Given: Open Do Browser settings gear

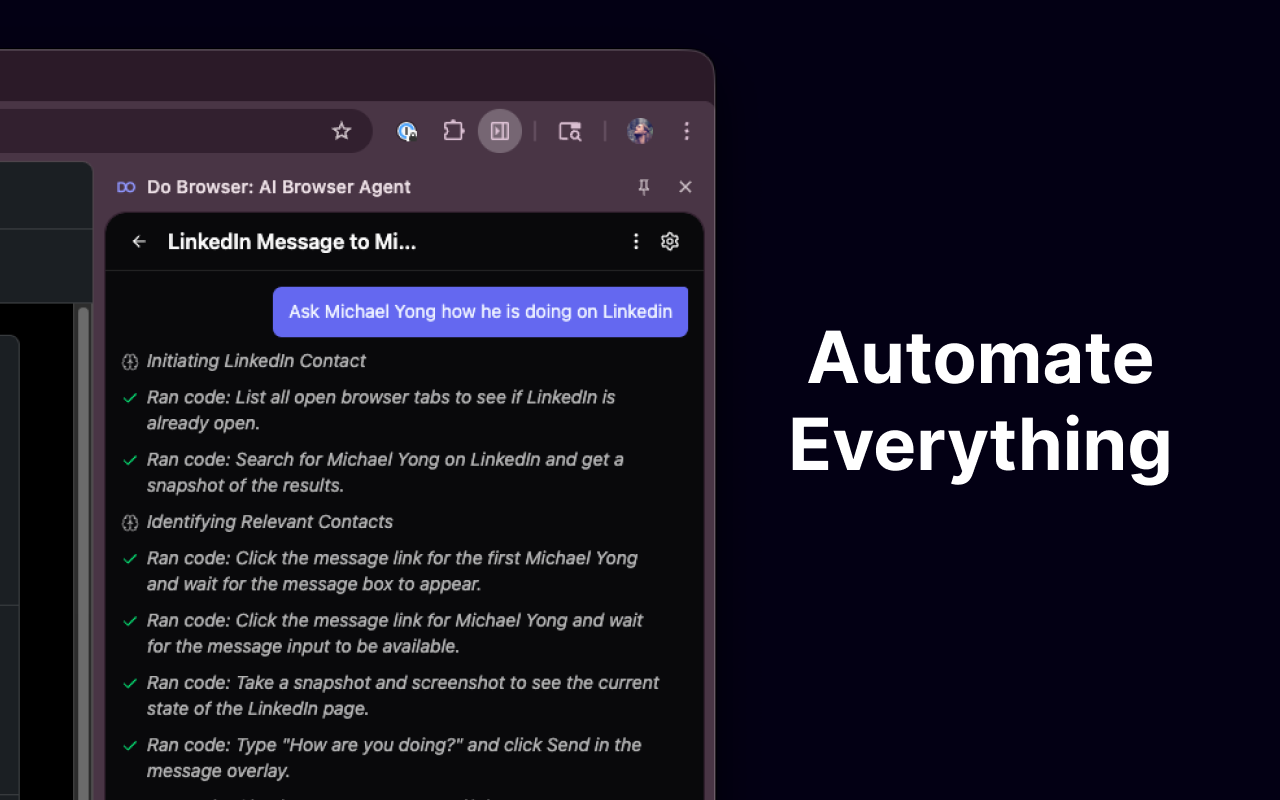Looking at the screenshot, I should pos(670,241).
